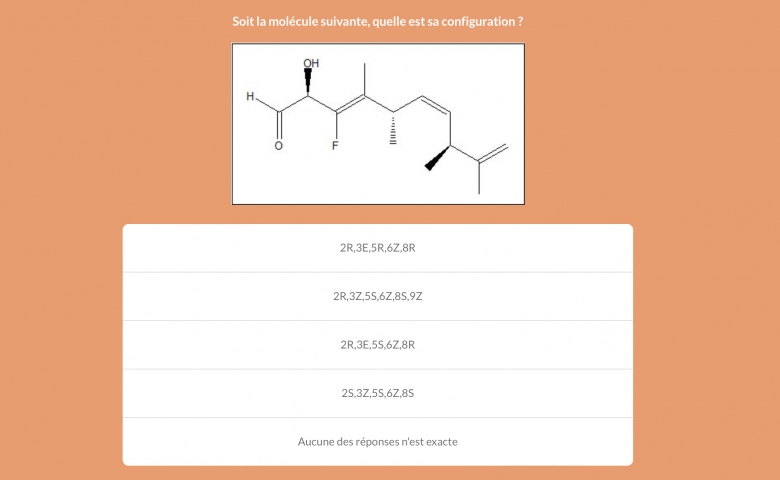Click the question heading about configuration
780x480 pixels.
pos(378,21)
